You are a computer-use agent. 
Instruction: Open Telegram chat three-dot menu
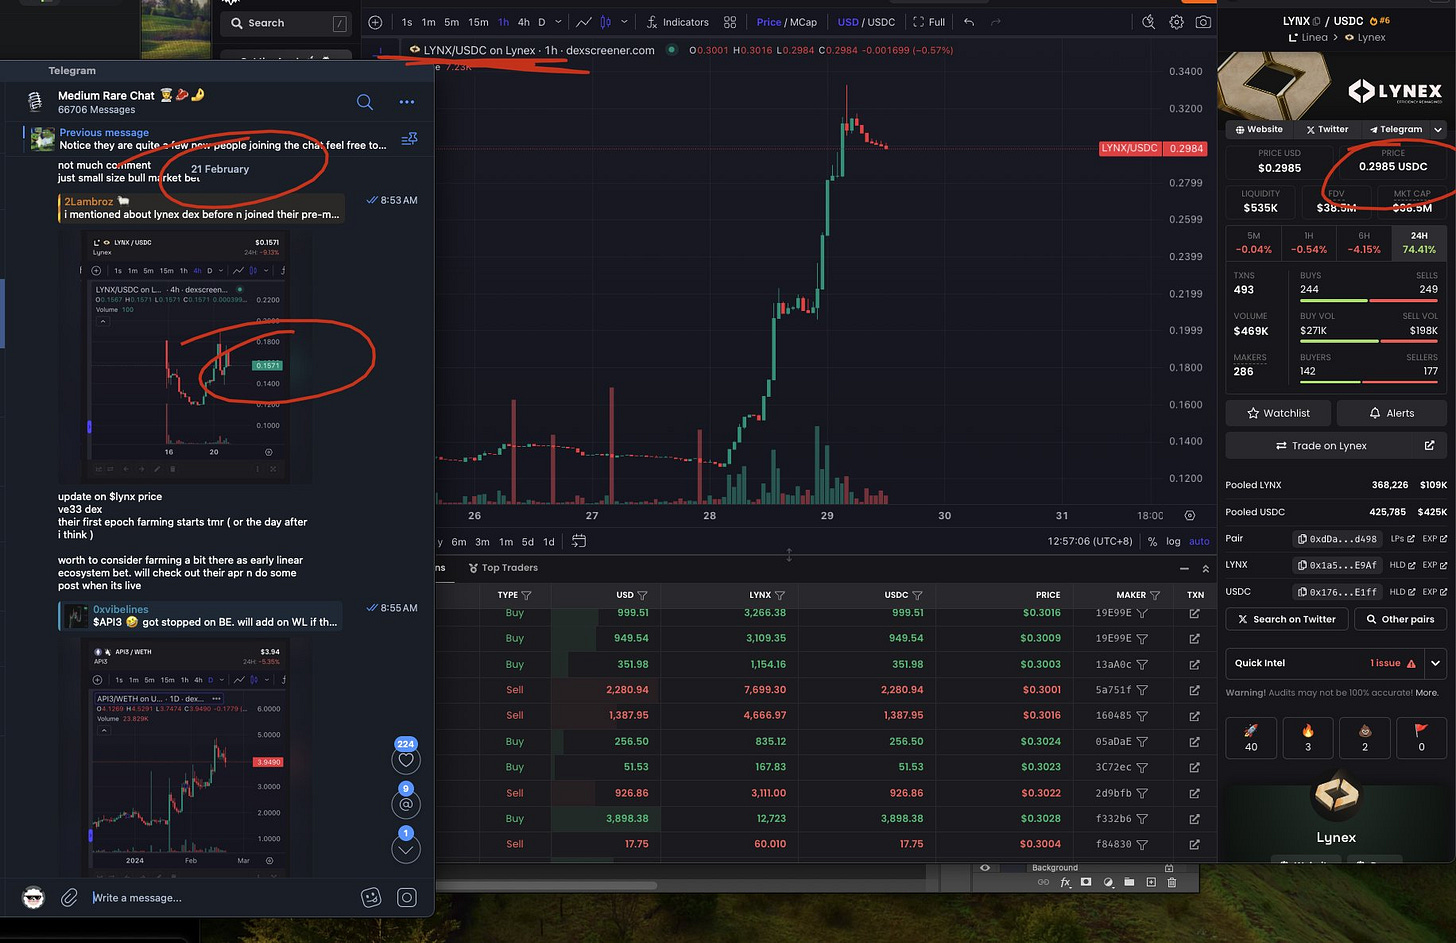click(x=406, y=102)
